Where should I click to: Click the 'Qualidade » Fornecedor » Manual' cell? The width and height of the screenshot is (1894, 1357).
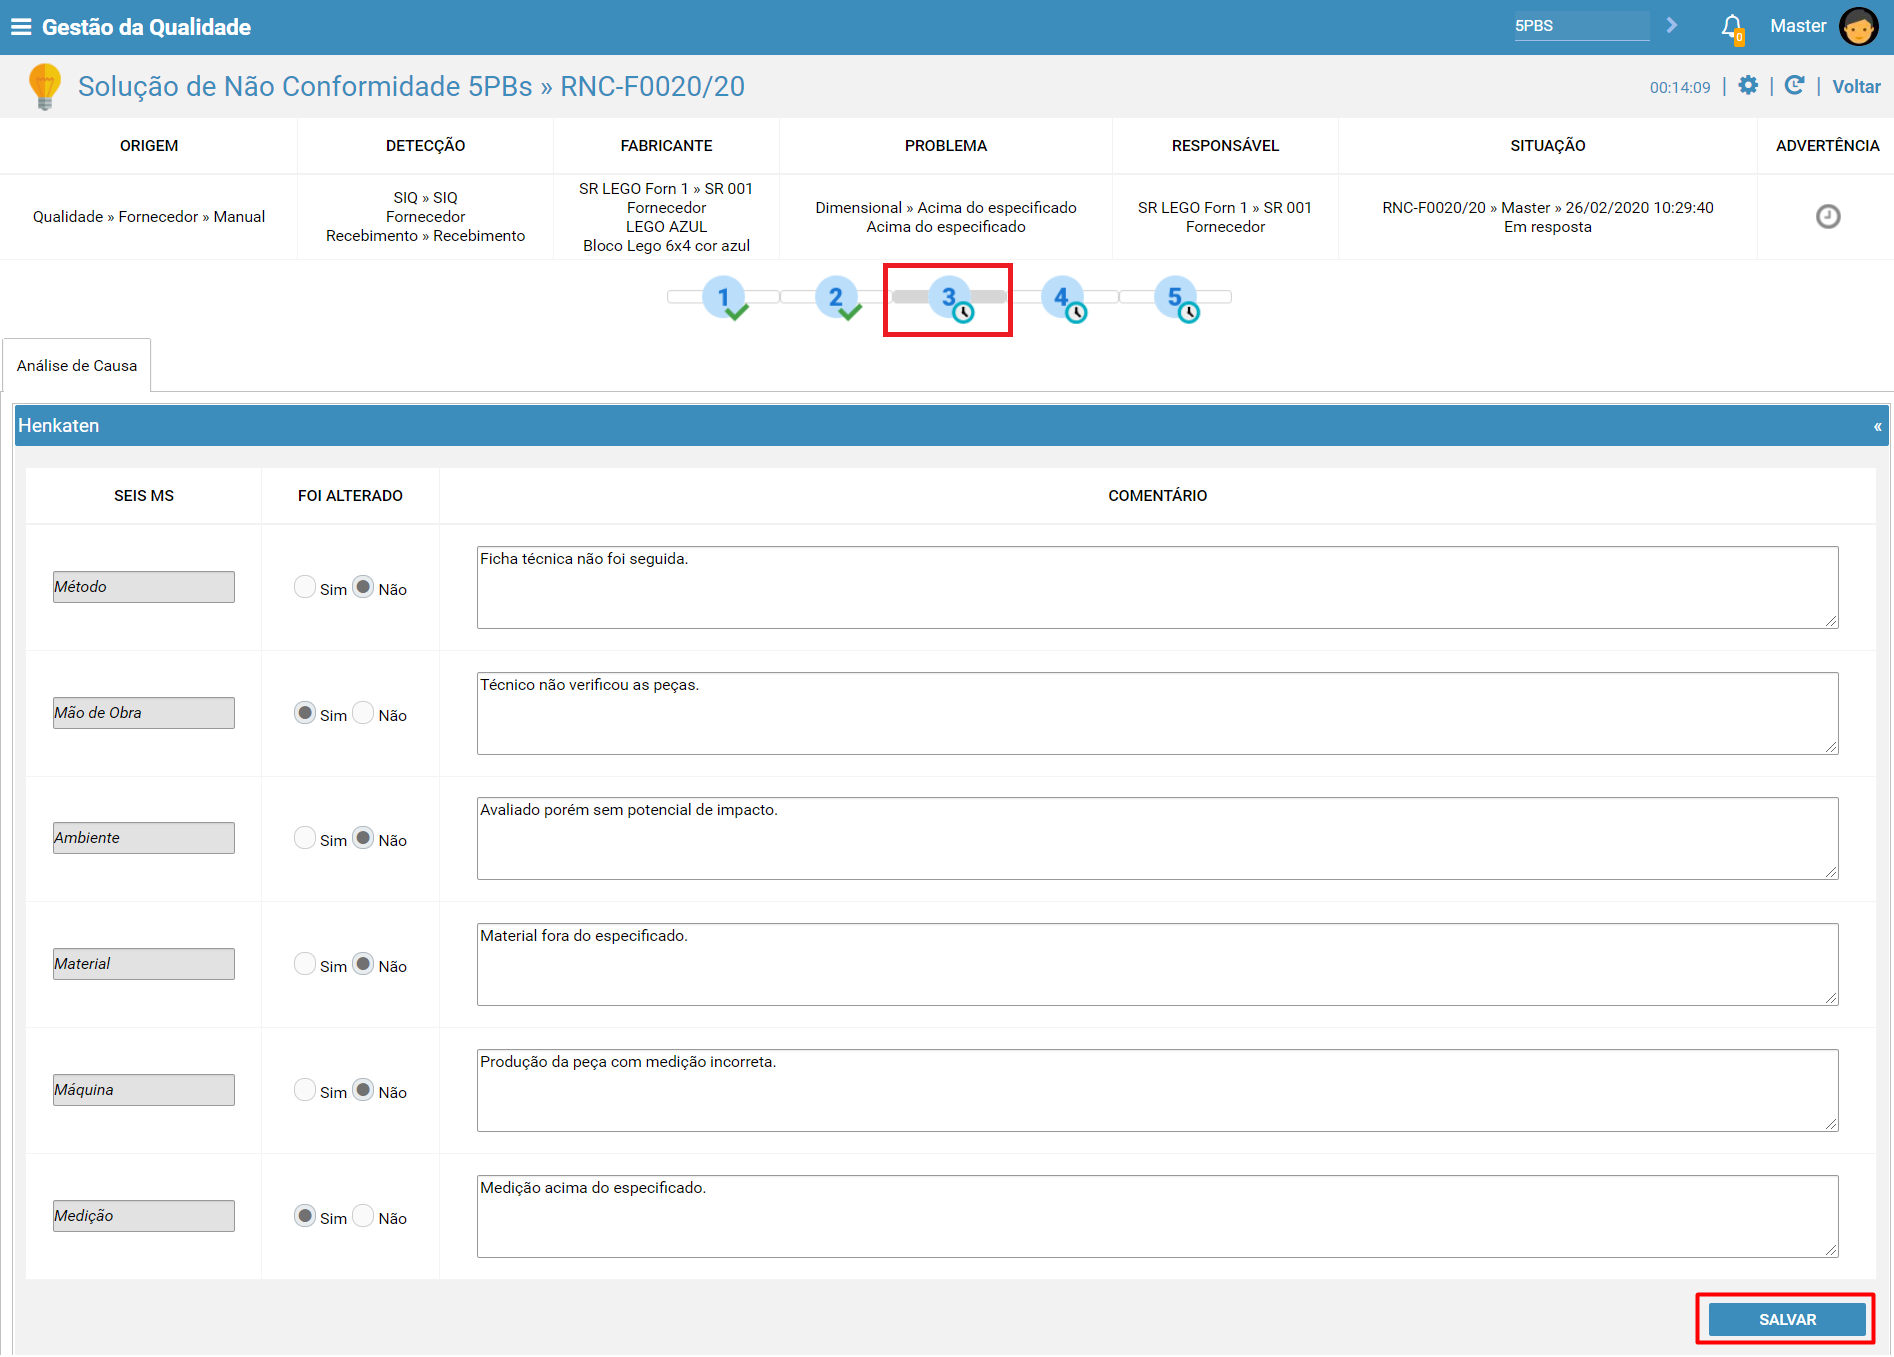coord(149,217)
